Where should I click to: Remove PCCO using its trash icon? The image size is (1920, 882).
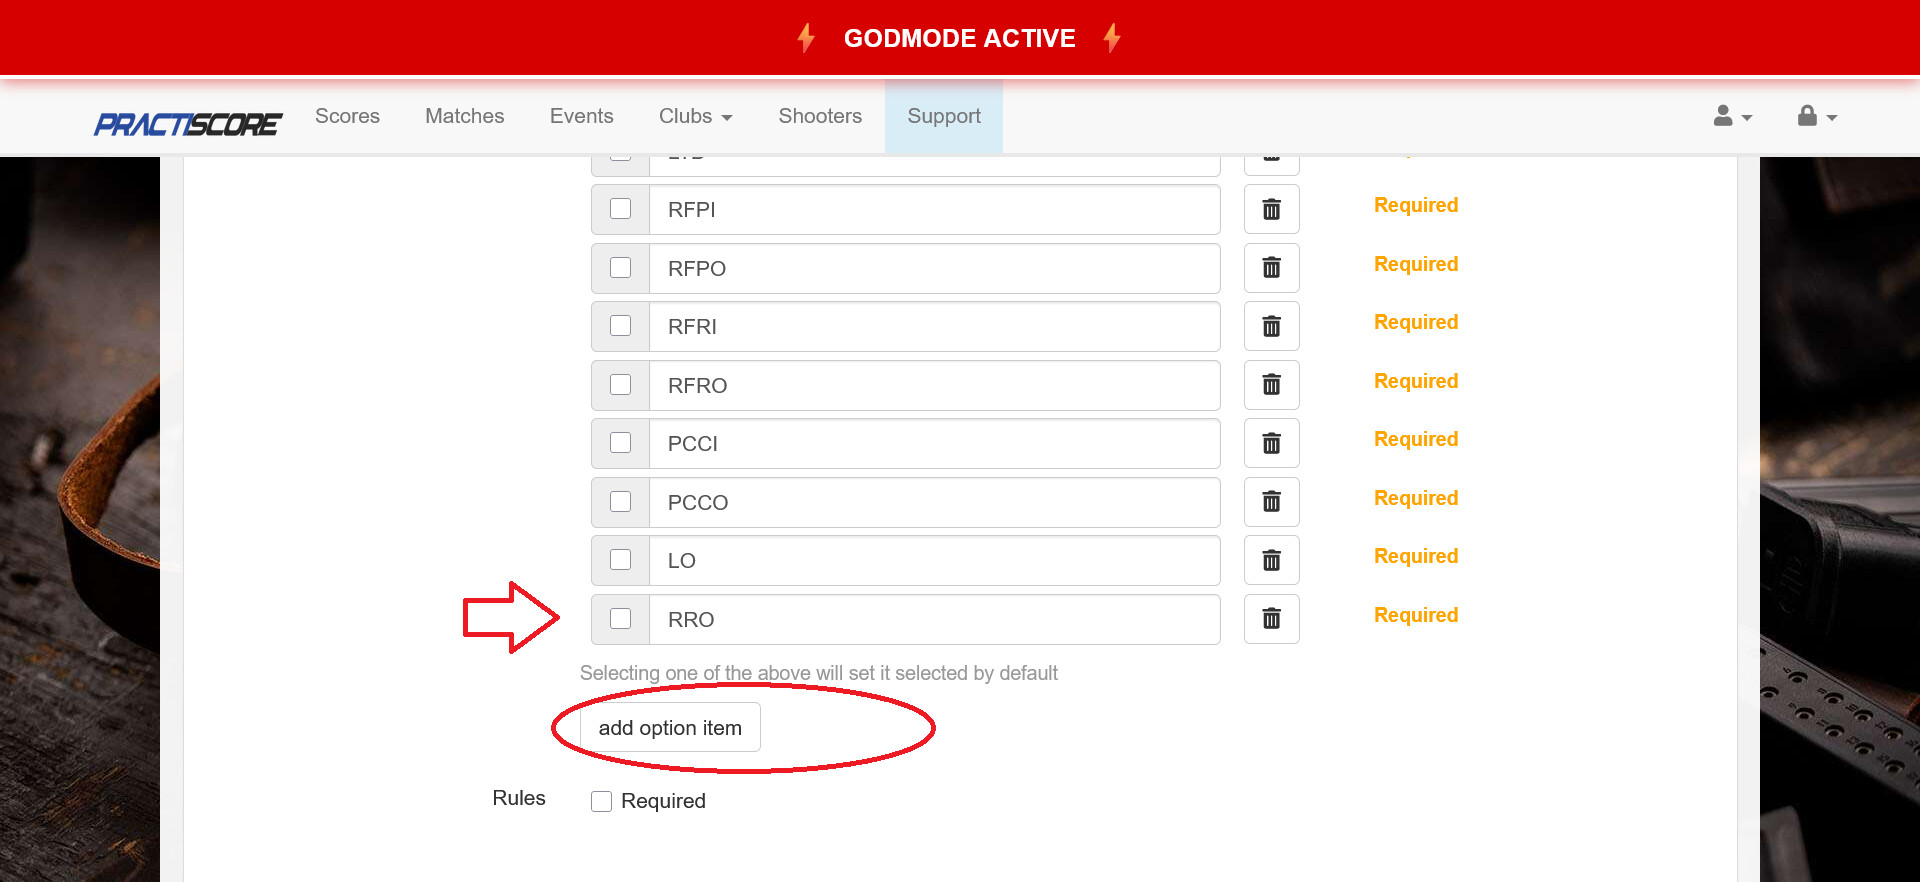pos(1271,502)
